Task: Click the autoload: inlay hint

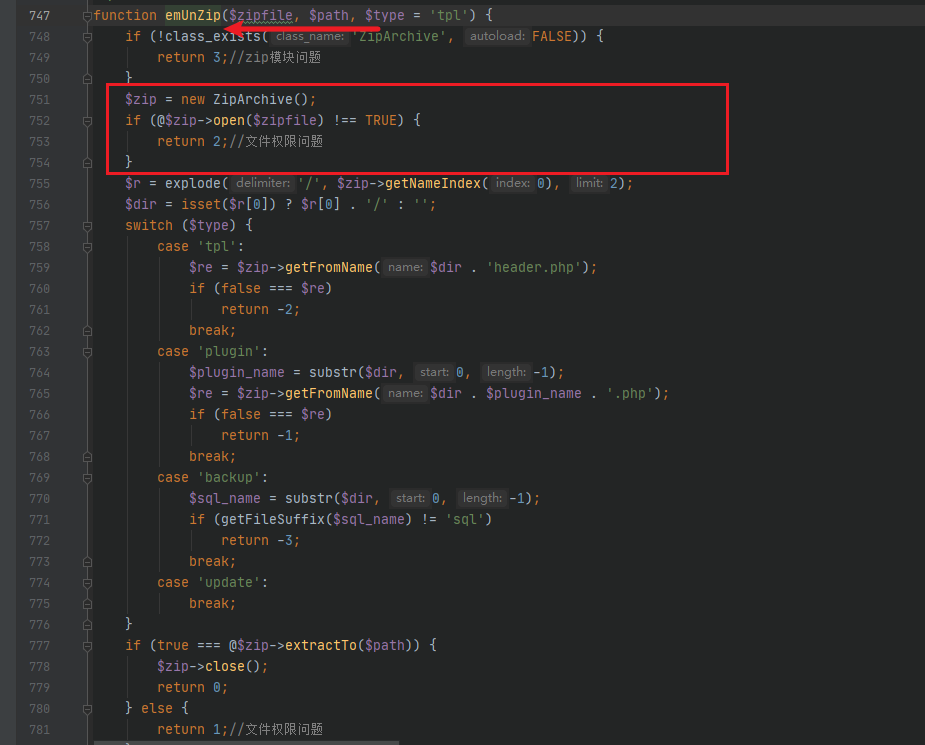Action: point(497,37)
